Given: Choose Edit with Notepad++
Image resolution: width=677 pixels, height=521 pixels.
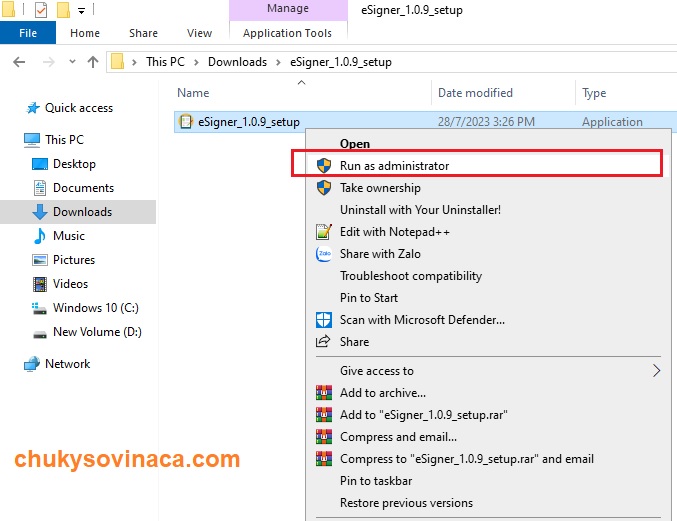Looking at the screenshot, I should click(488, 232).
